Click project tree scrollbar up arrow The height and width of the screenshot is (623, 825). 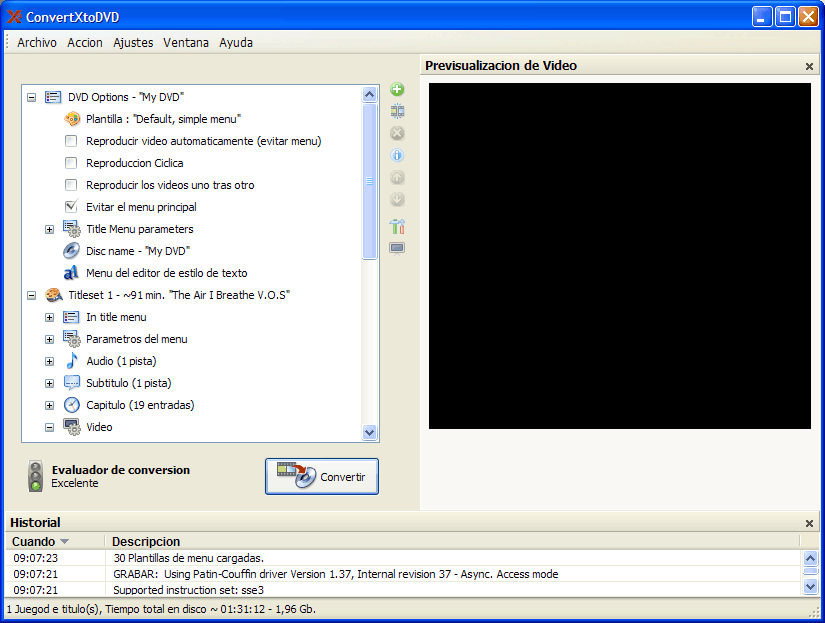click(369, 94)
